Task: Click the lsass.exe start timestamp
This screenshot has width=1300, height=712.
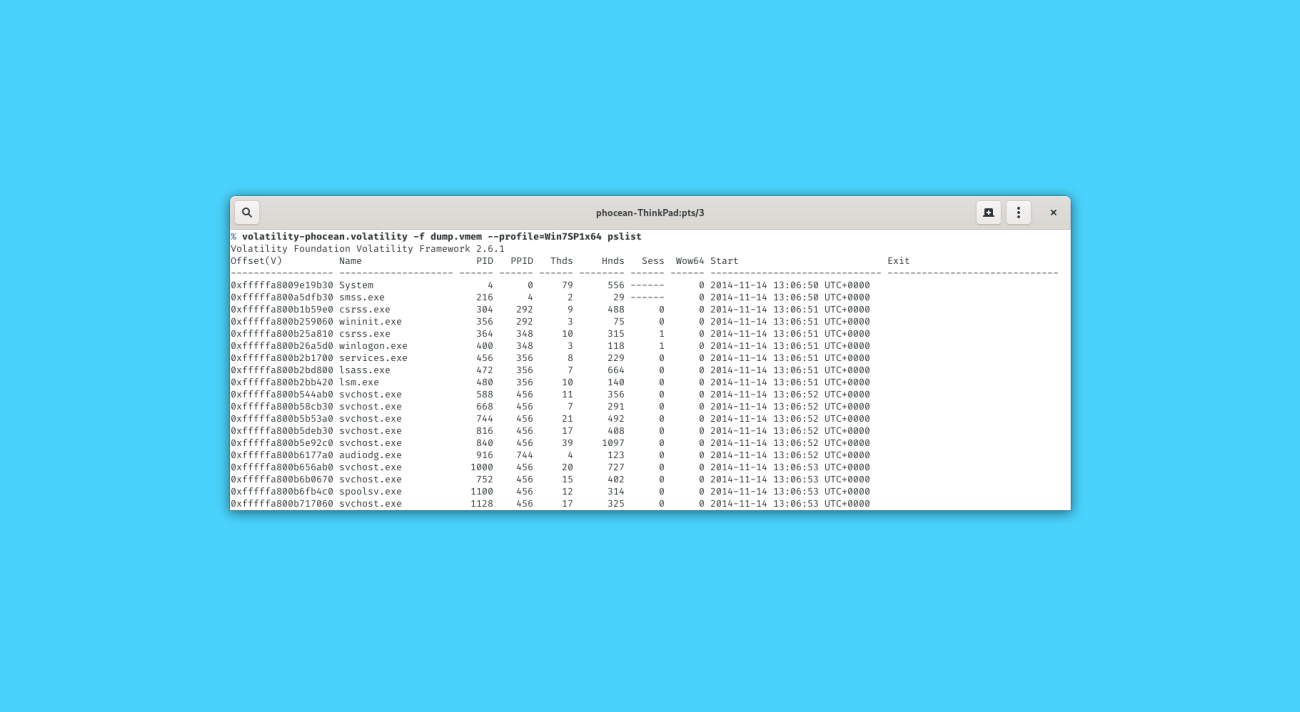Action: click(x=790, y=370)
